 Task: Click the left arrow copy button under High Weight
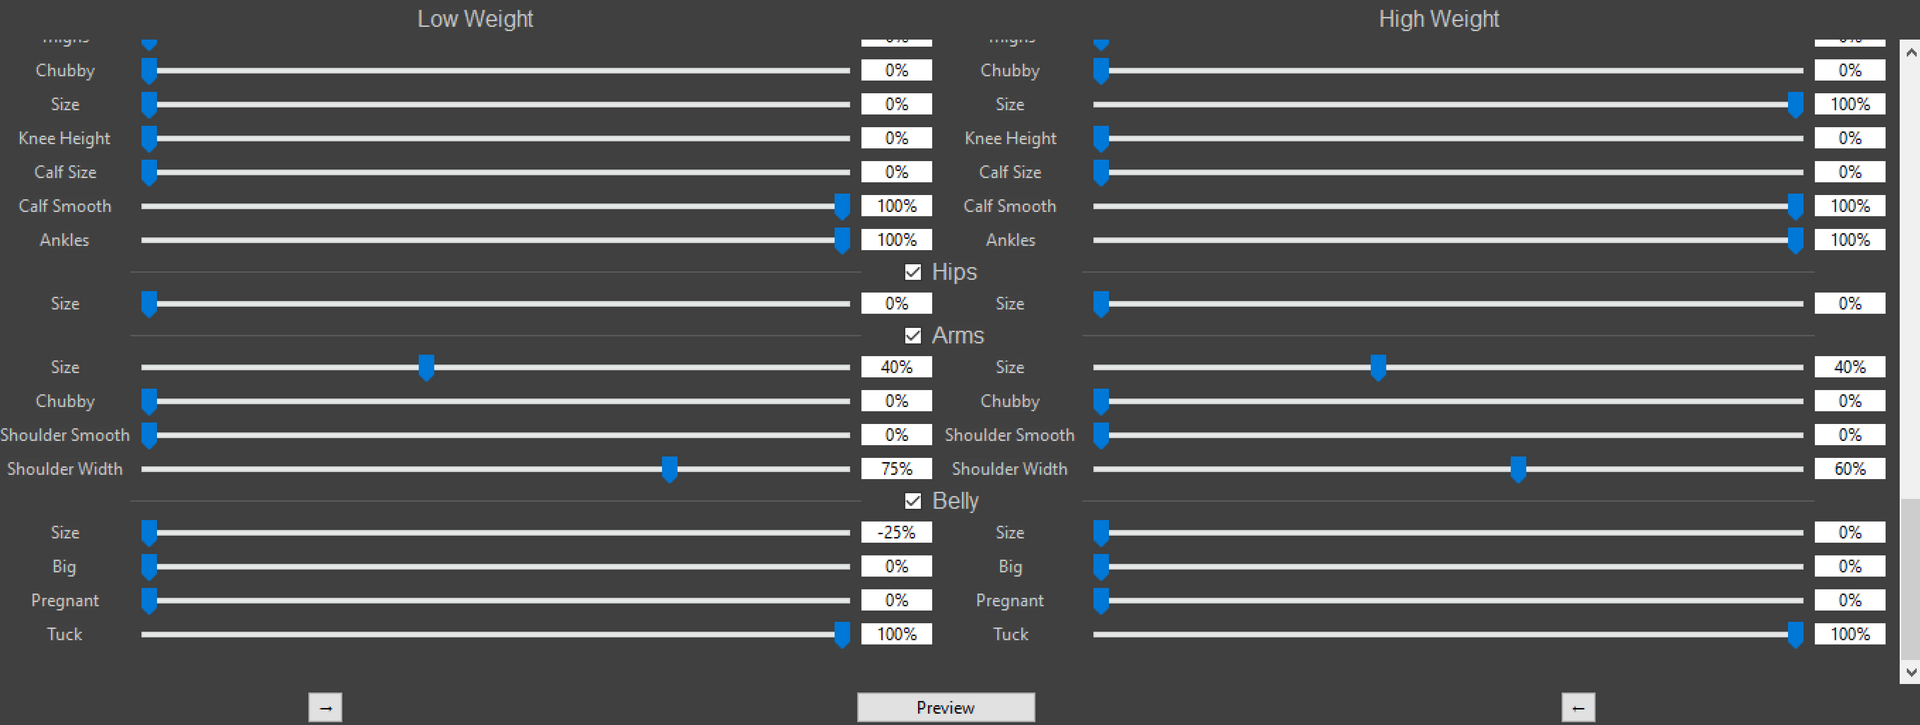(x=1578, y=708)
